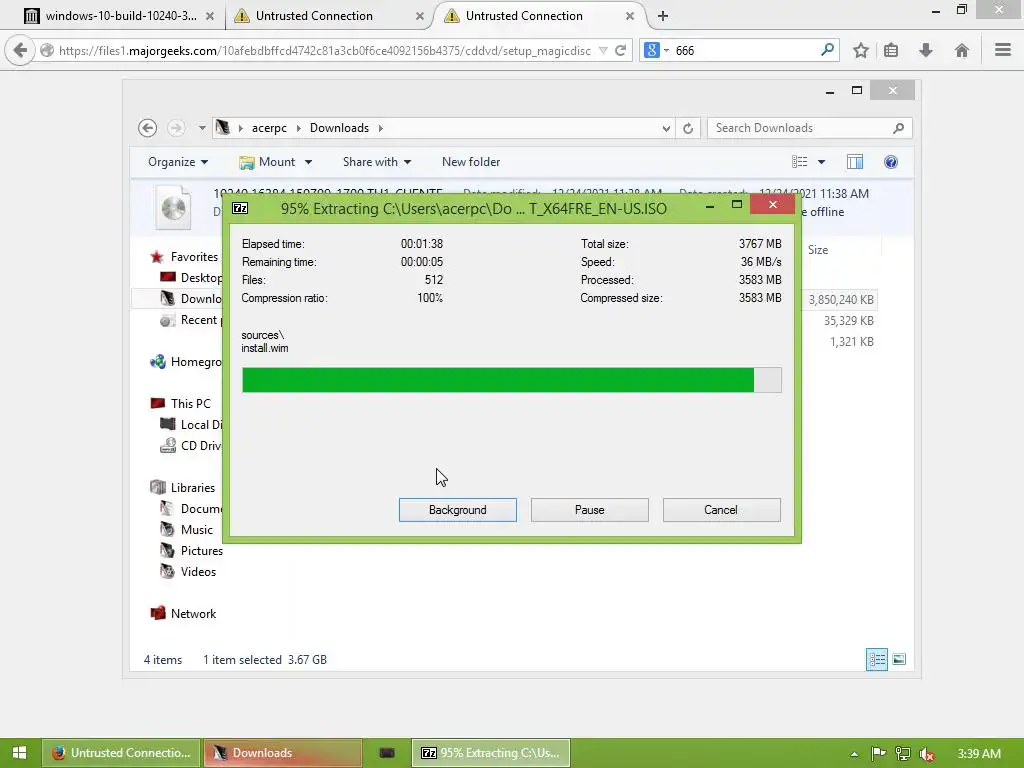Reload the page in Firefox
Screen dimensions: 1024x768
tap(620, 50)
